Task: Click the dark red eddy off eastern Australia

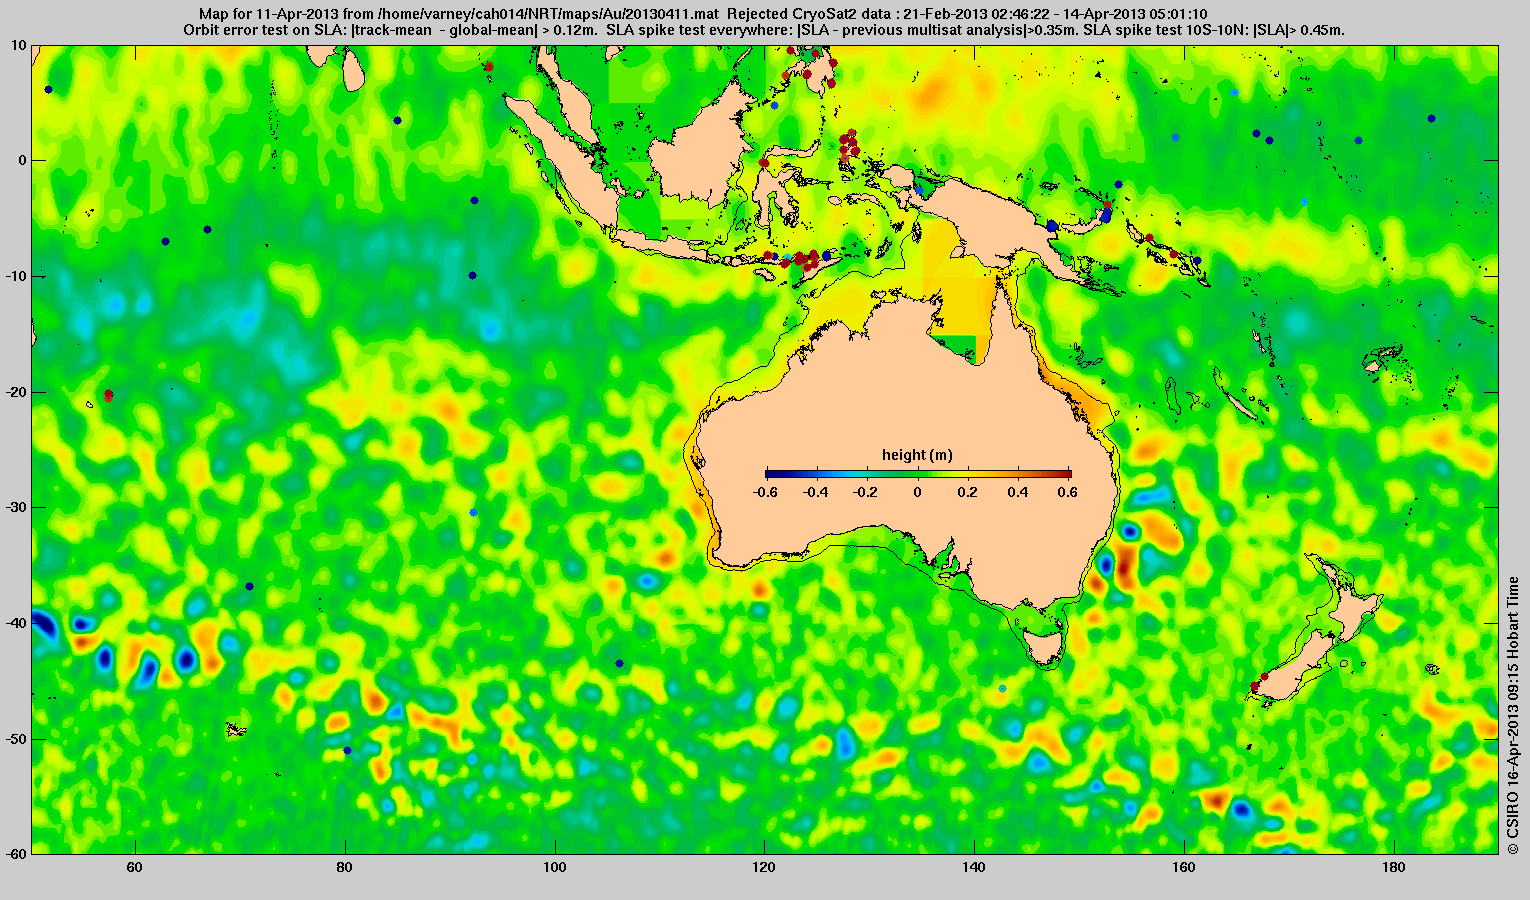Action: (x=1124, y=565)
